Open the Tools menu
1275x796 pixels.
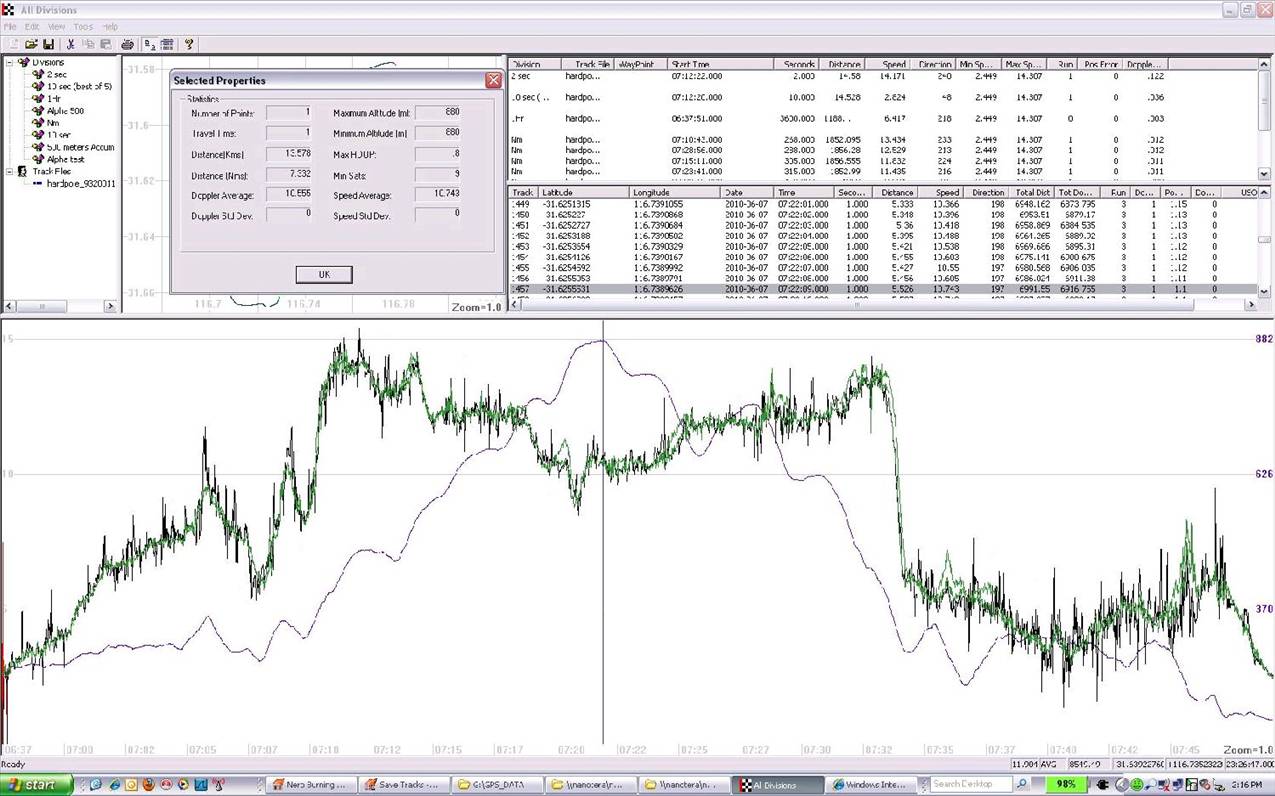[82, 26]
